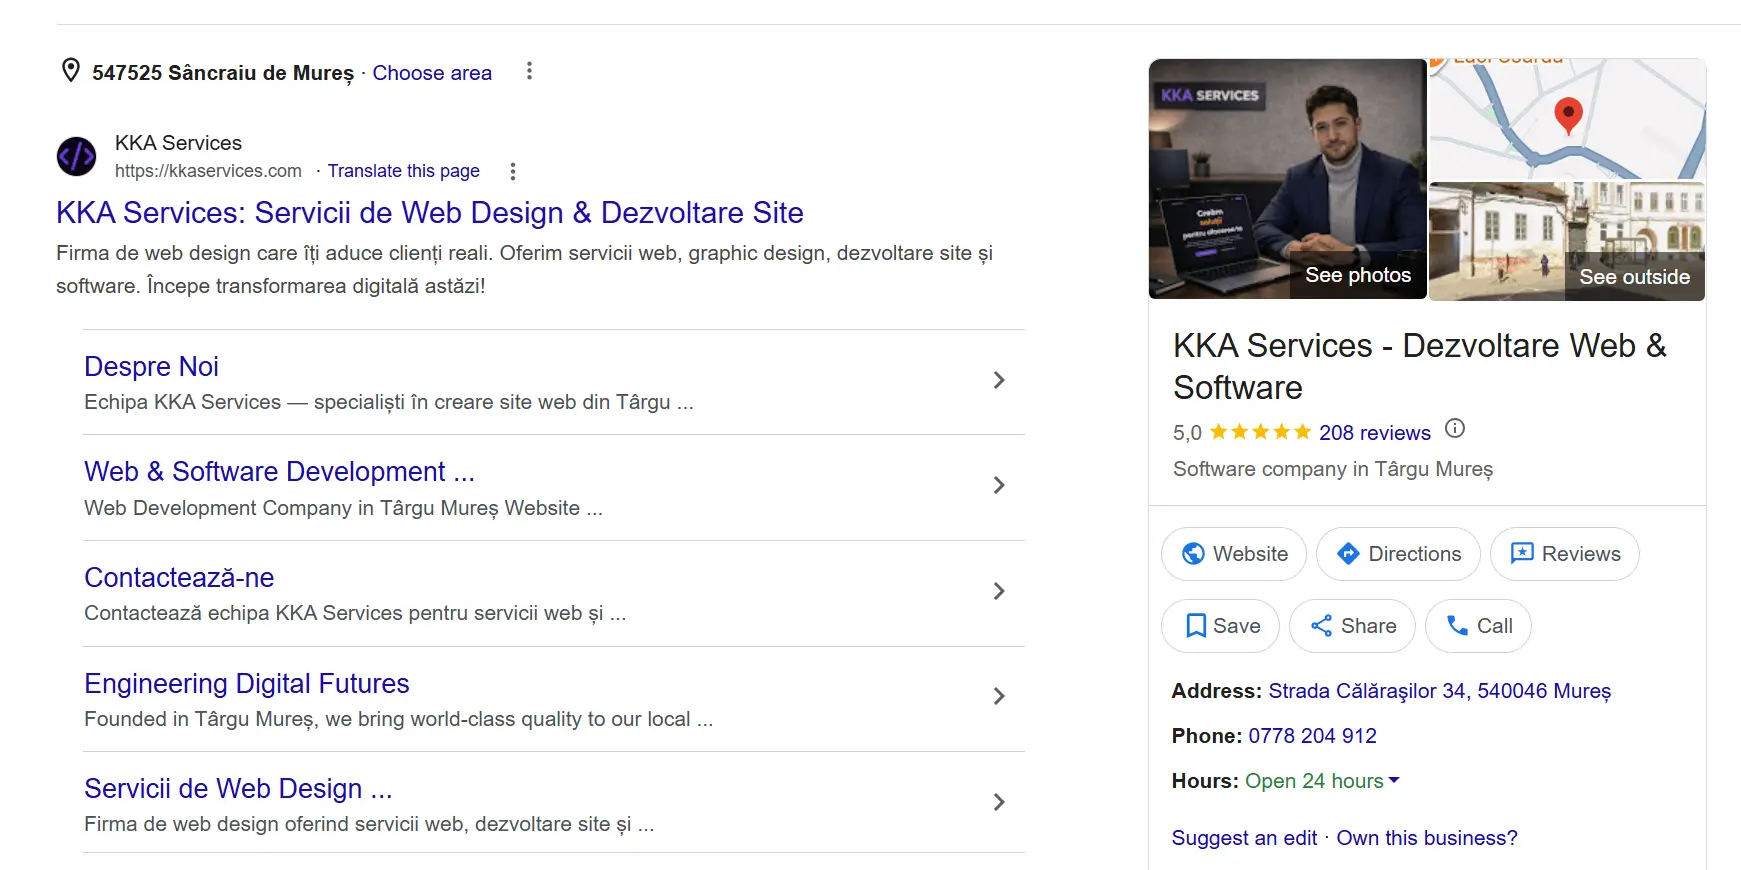Click phone number 0778 204 912
1741x870 pixels.
tap(1312, 736)
